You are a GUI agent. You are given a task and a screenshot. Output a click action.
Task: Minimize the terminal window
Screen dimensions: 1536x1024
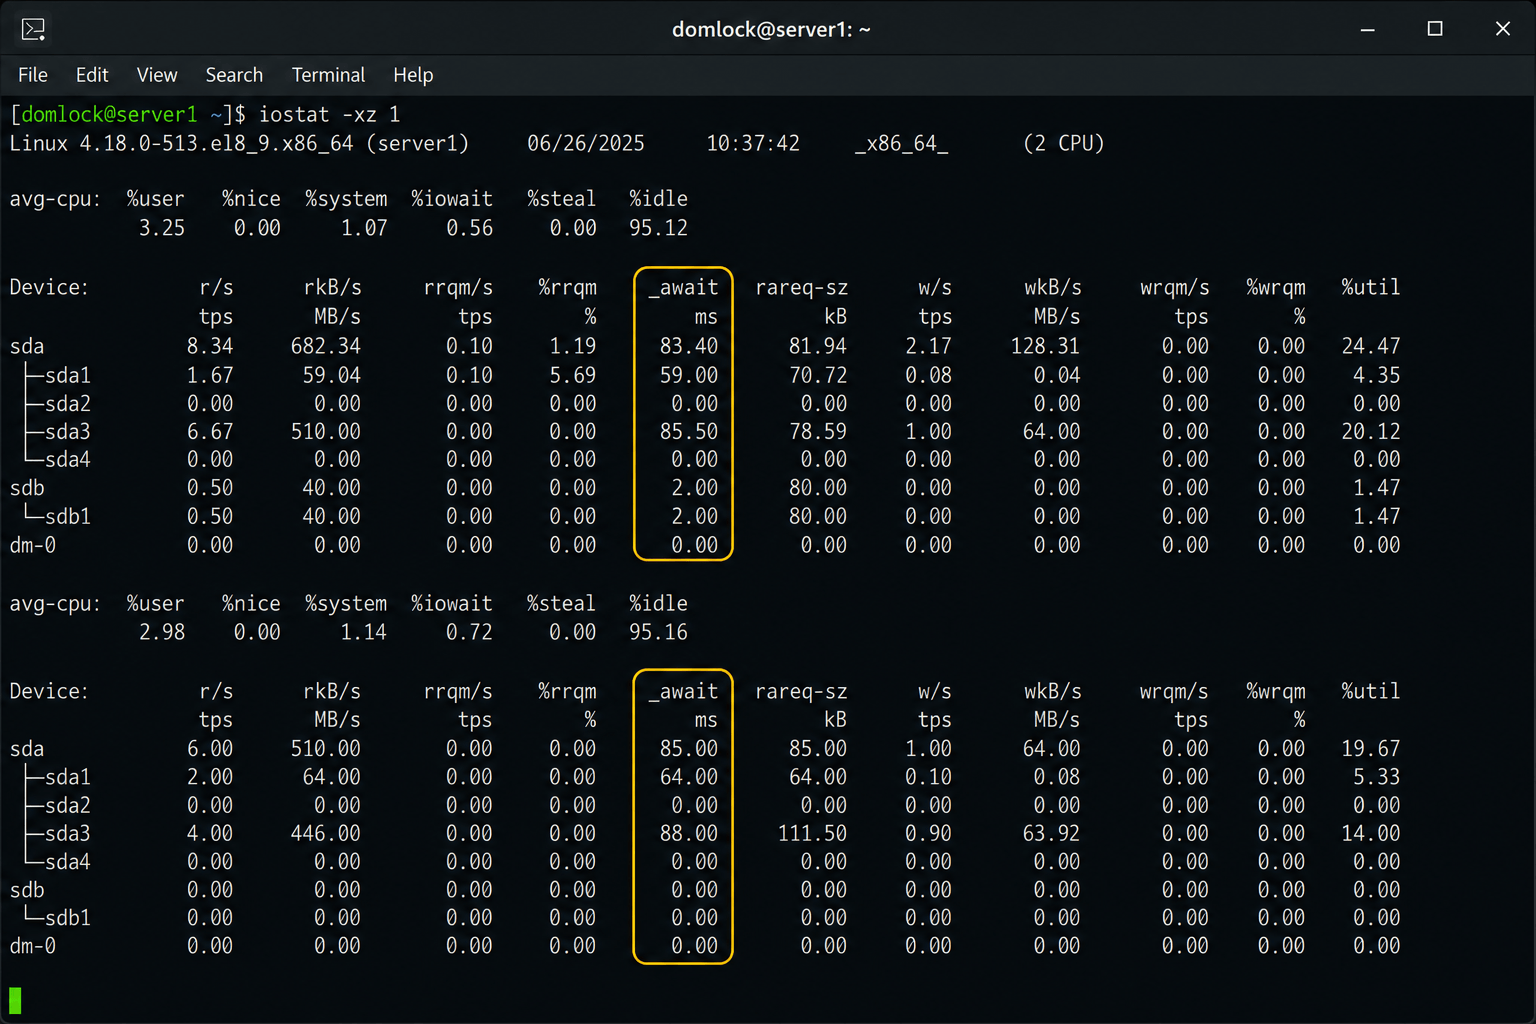(1368, 29)
